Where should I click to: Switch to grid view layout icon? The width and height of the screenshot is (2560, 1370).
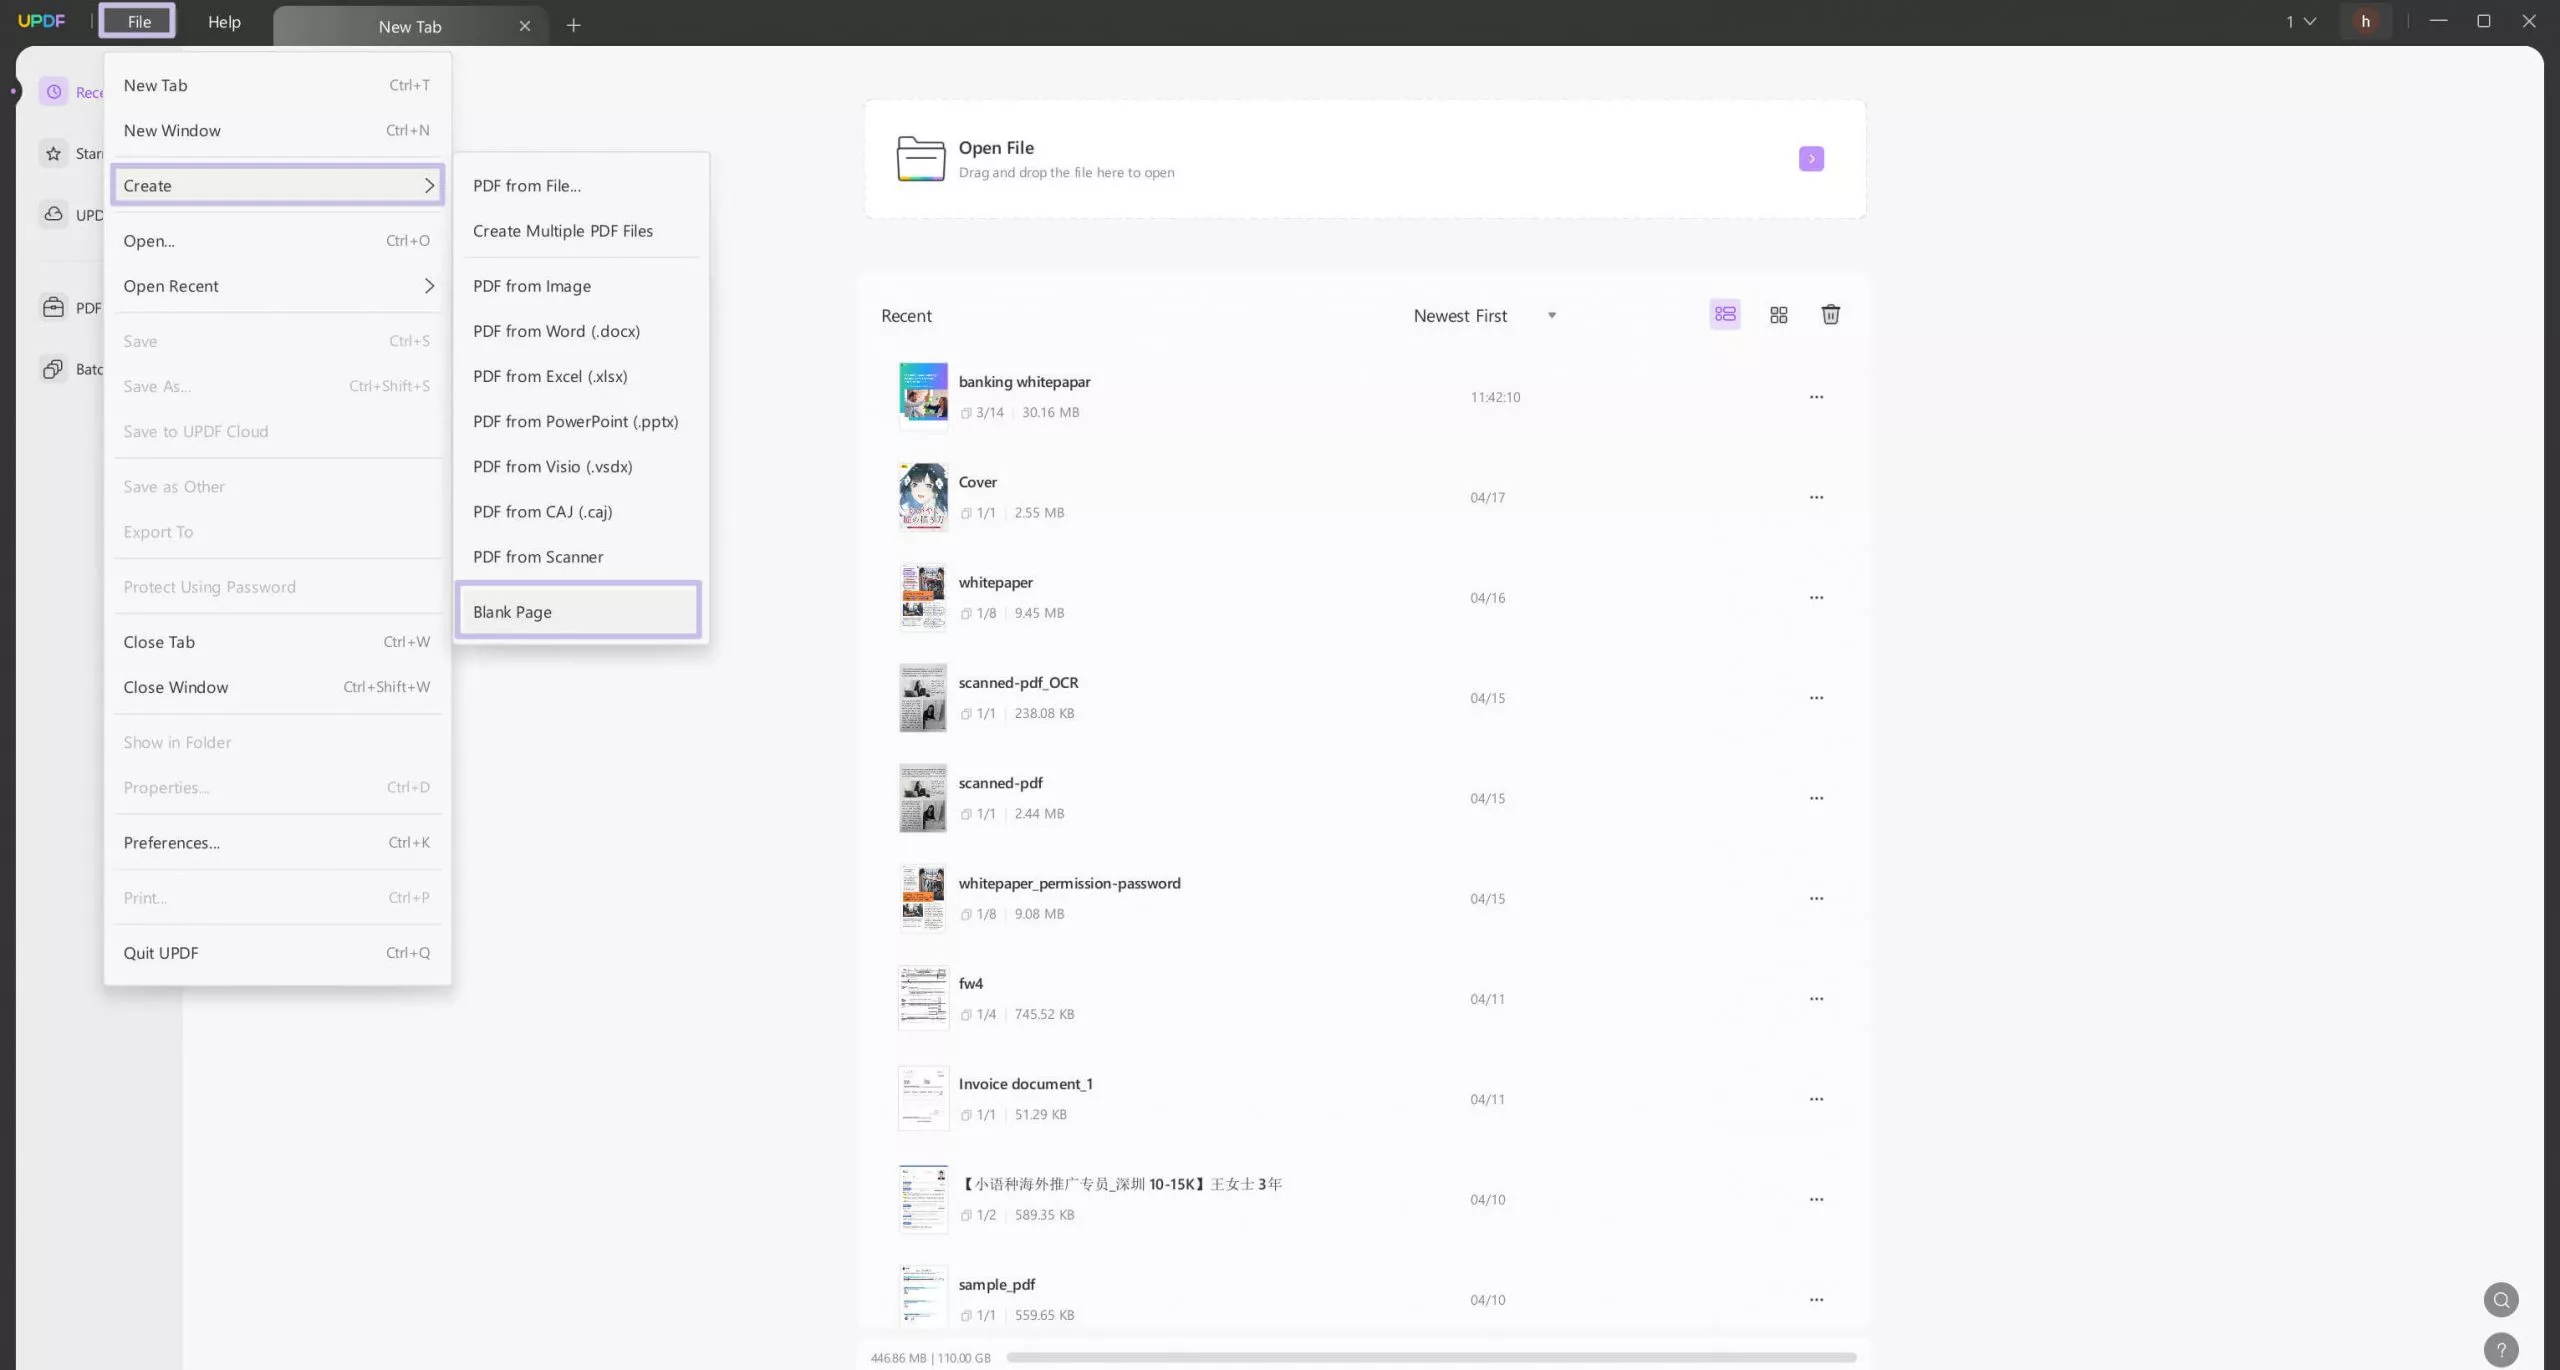coord(1778,315)
